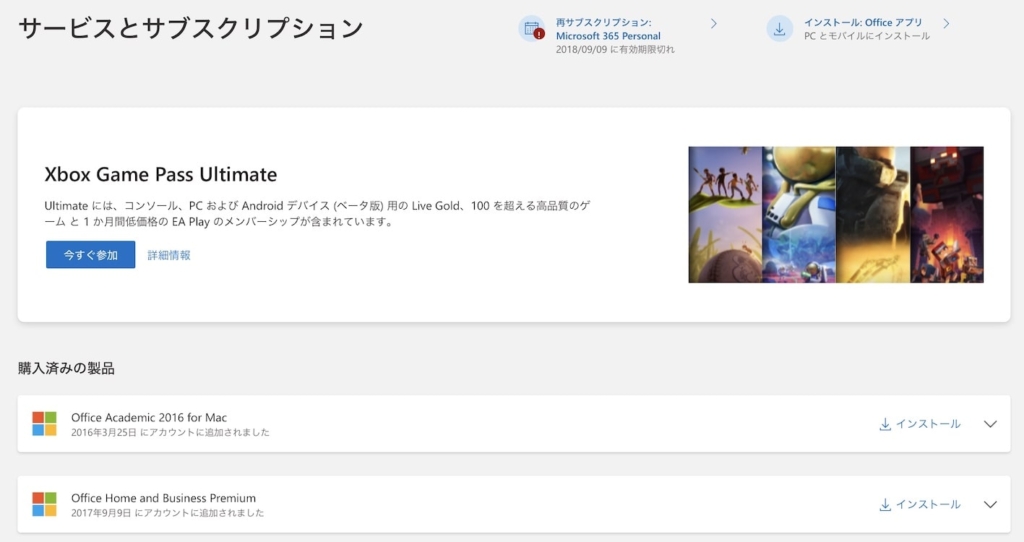Click 2016年3月25日 にアカウントに追加されました text

(x=170, y=432)
